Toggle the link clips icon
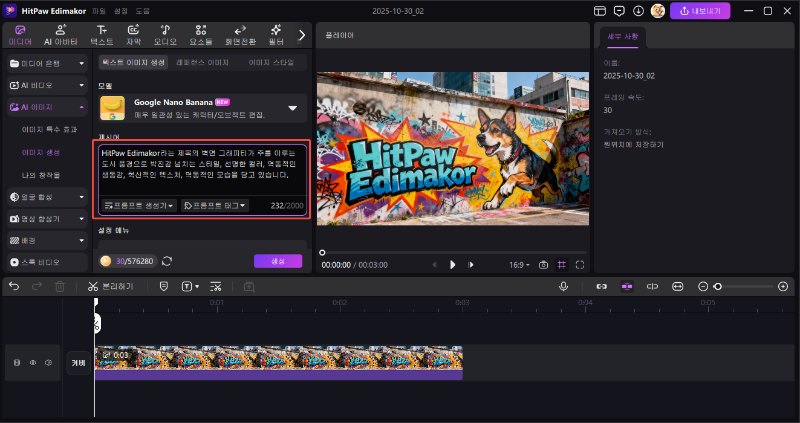Viewport: 800px width, 423px height. tap(602, 287)
